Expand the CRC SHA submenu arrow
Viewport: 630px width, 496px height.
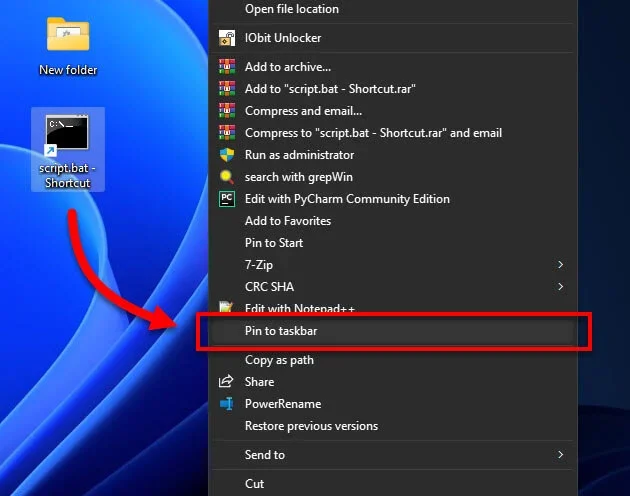tap(560, 287)
